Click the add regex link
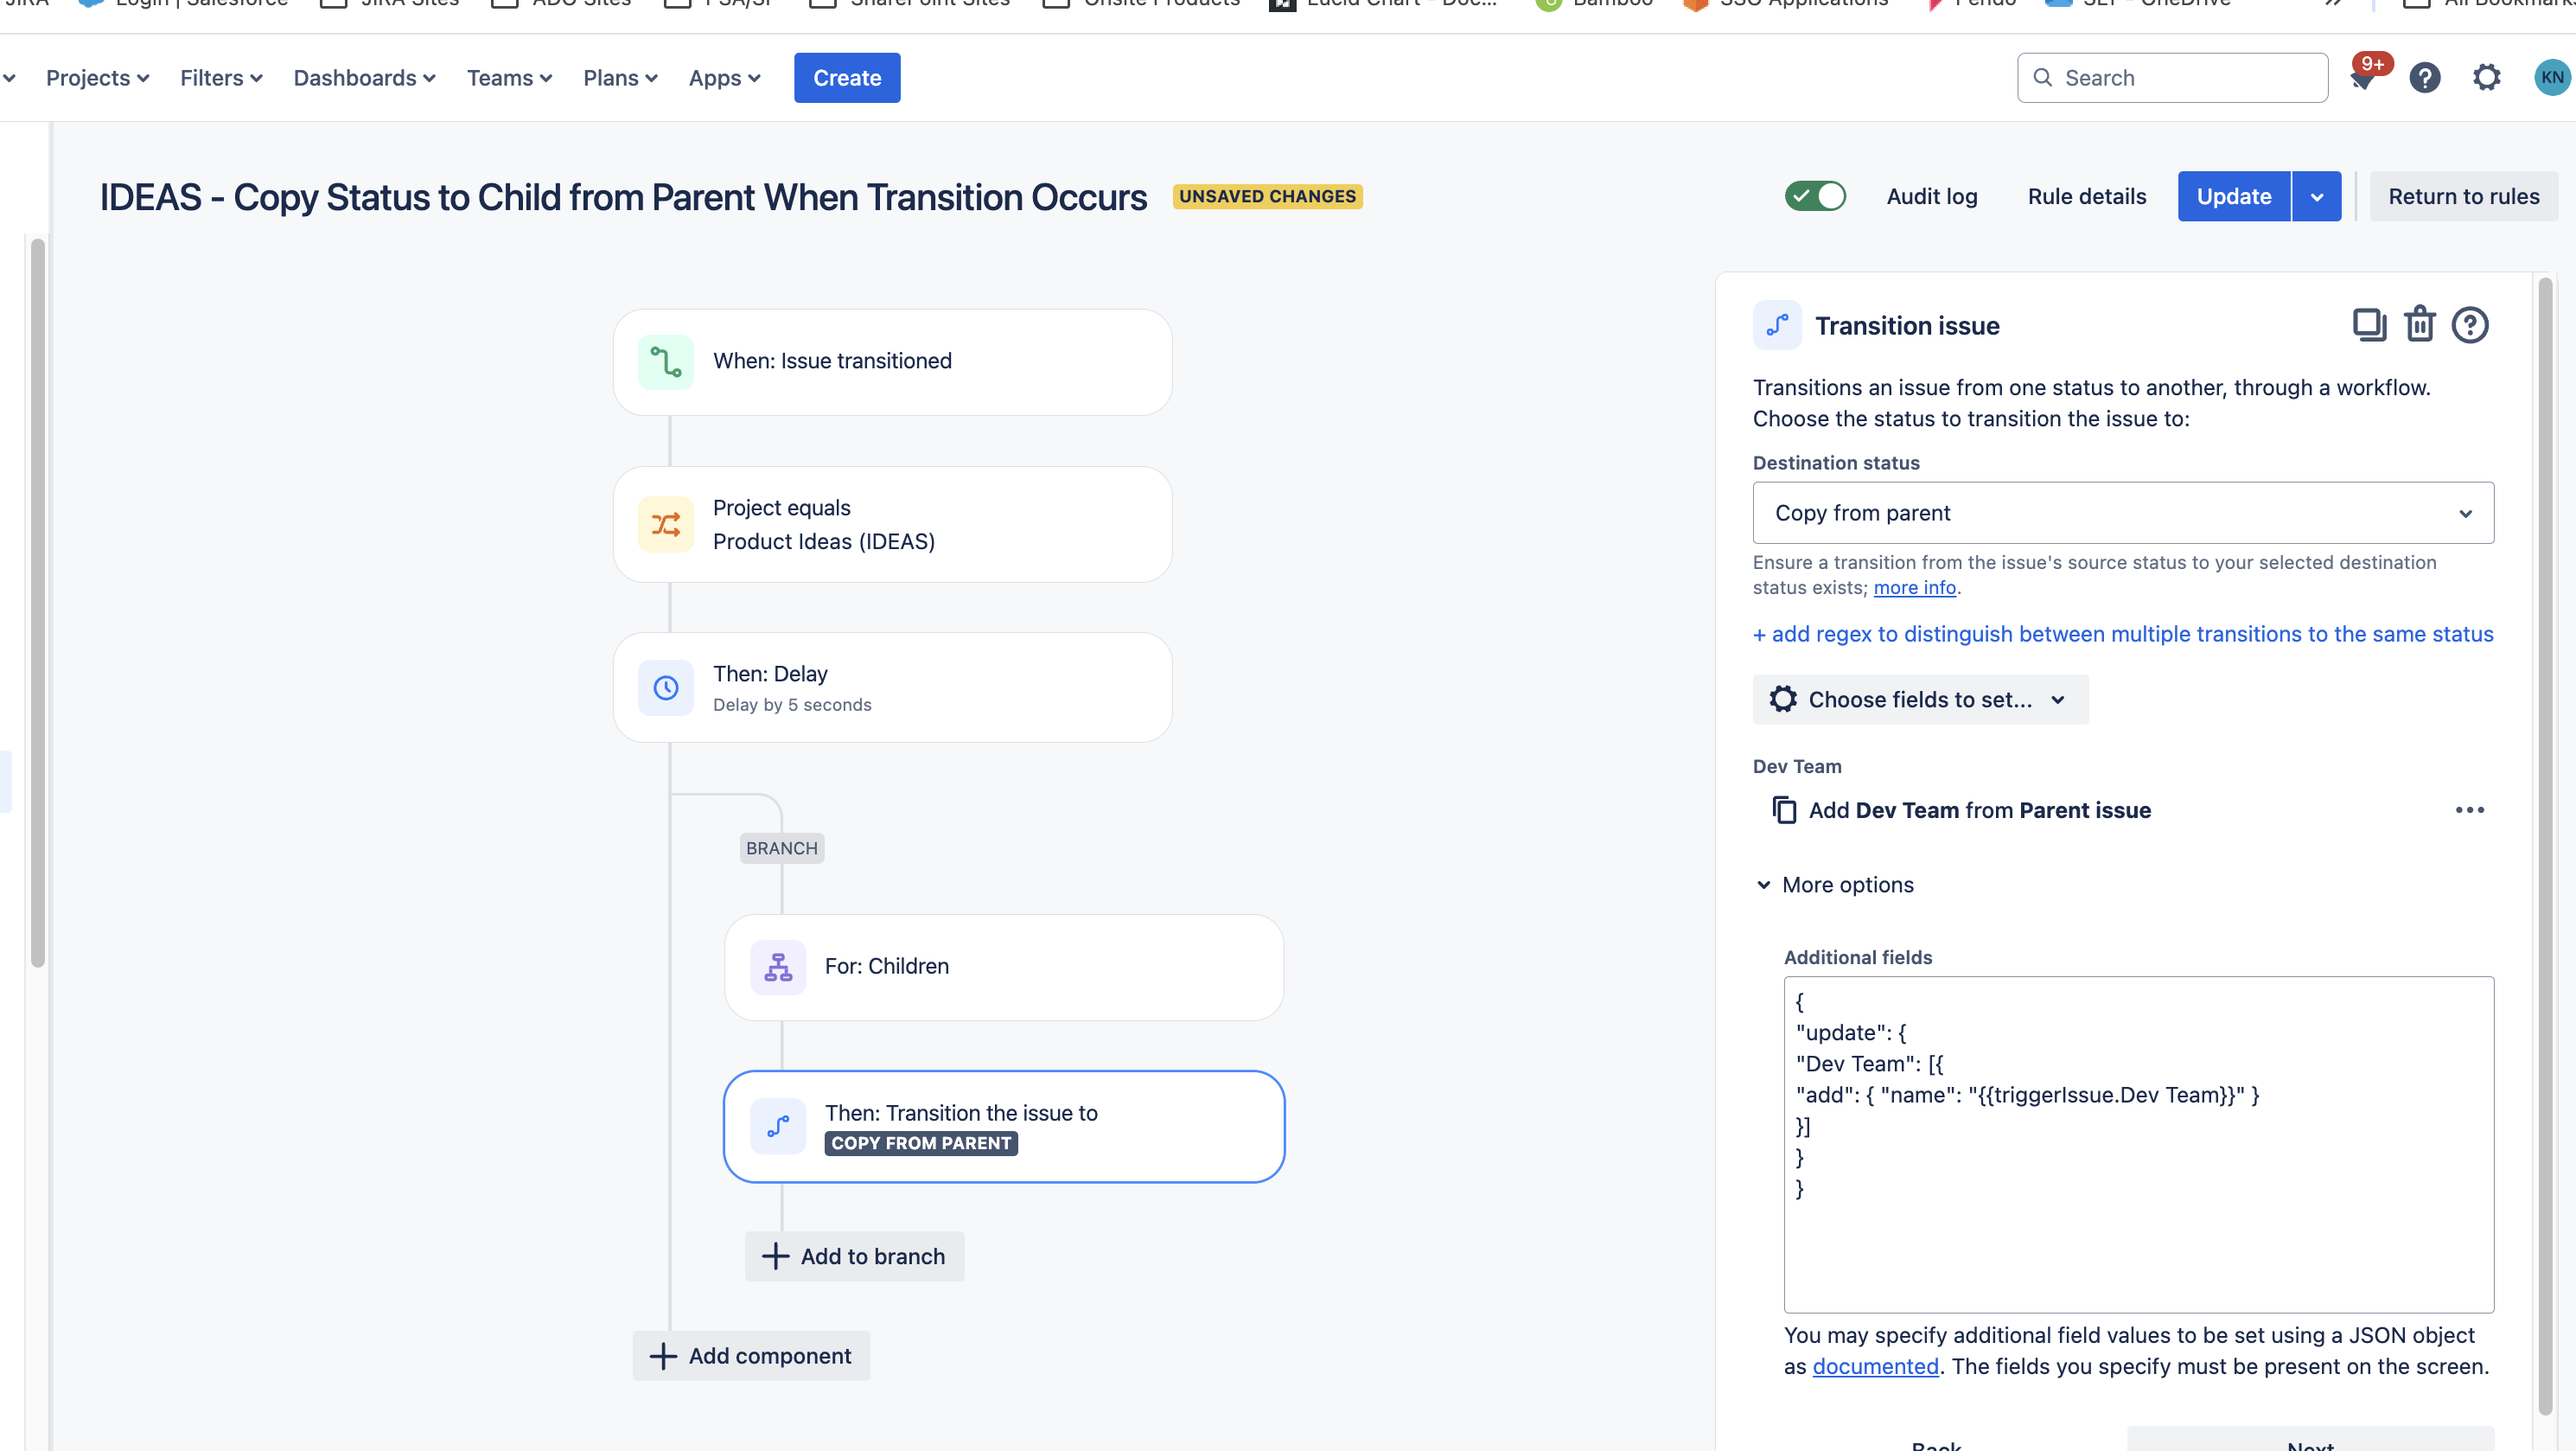2576x1451 pixels. [2123, 634]
